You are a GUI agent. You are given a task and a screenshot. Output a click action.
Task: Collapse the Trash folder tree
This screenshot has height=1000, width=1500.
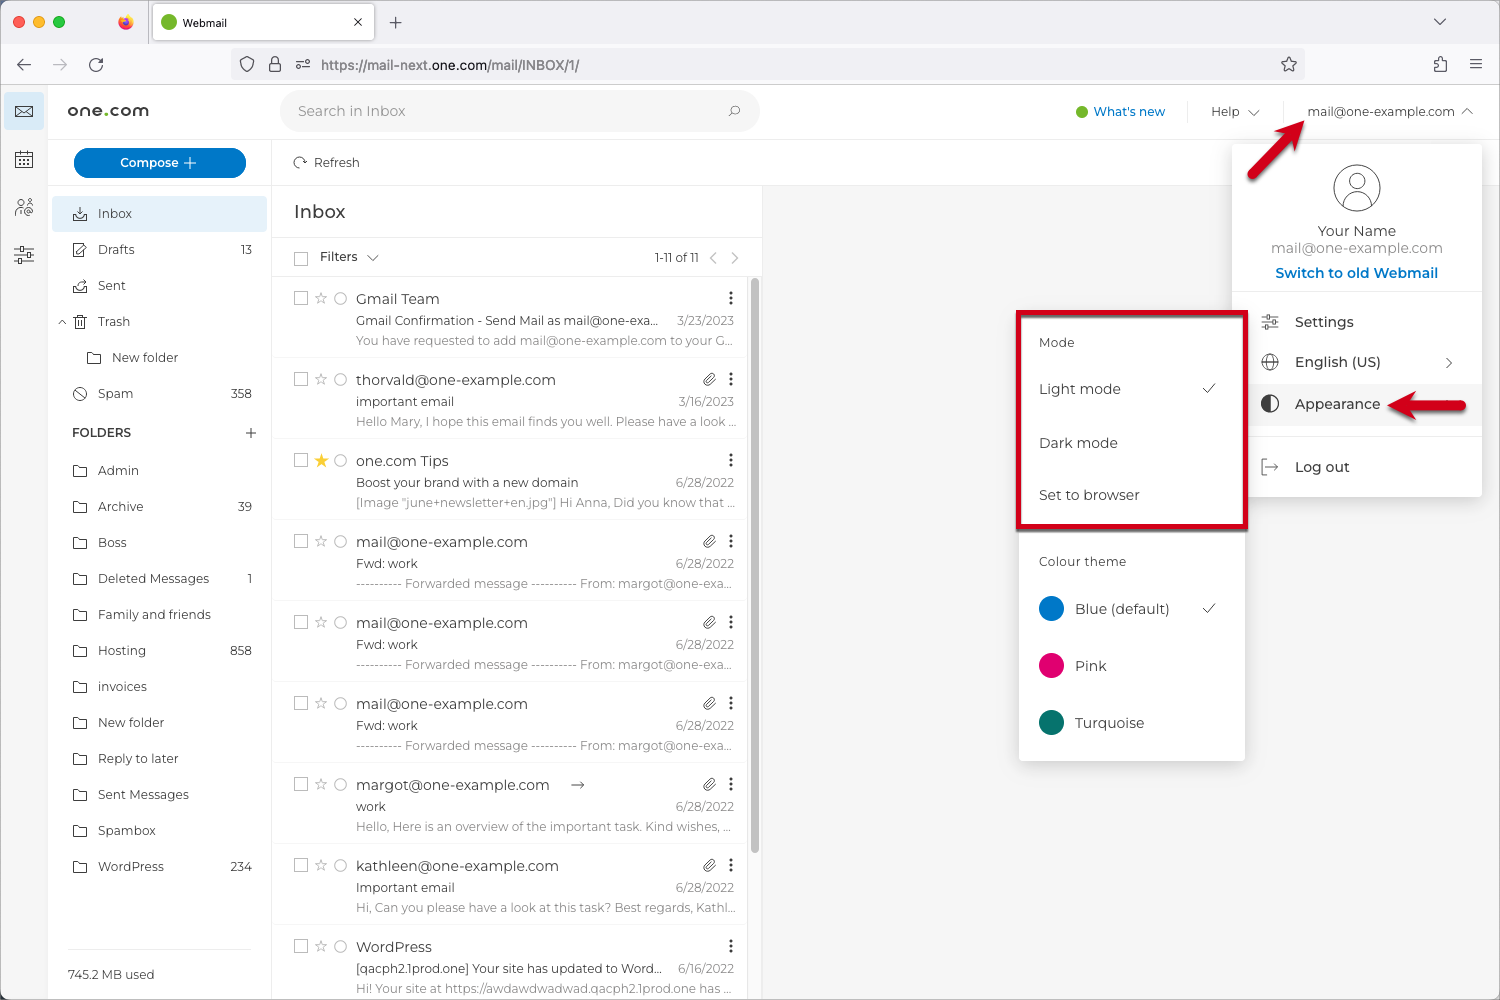(62, 322)
